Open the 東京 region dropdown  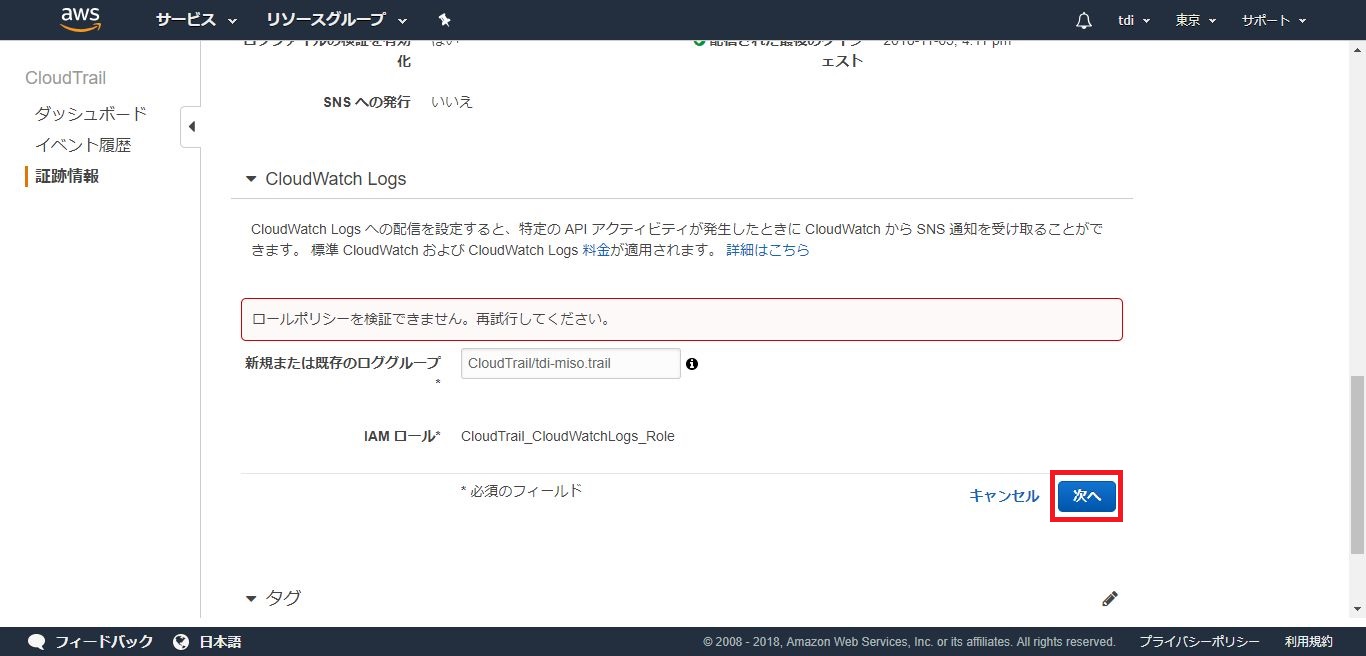click(x=1195, y=21)
